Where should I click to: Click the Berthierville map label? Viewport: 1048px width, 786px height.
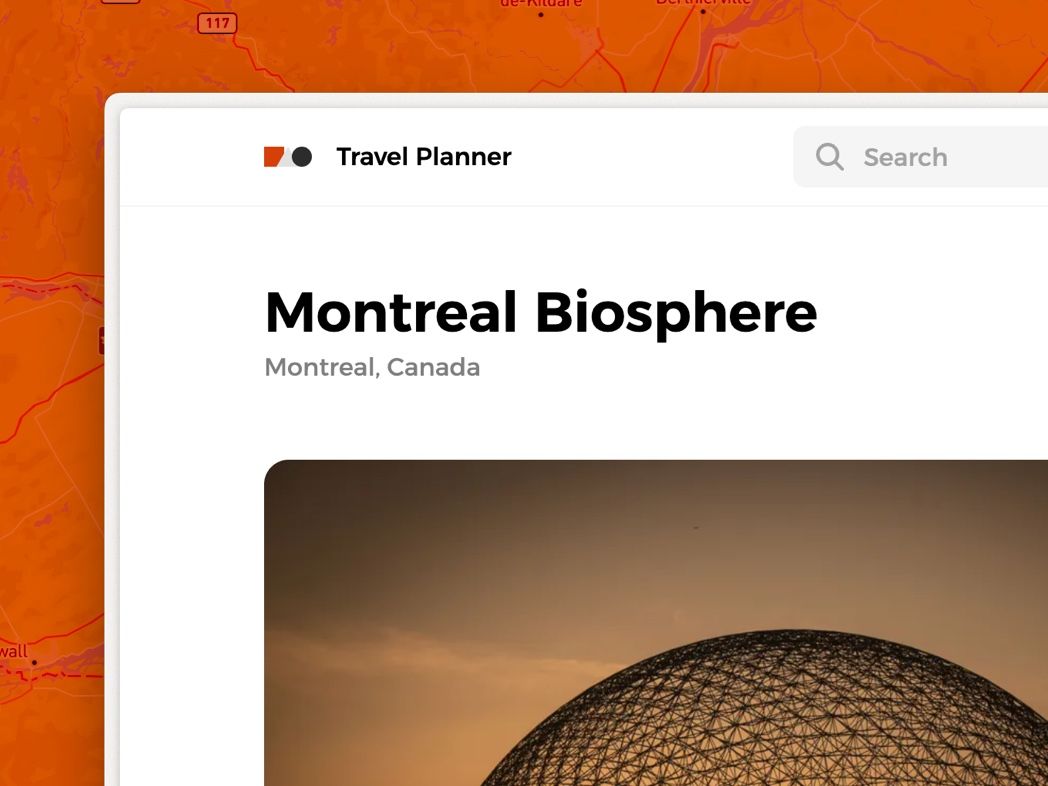(x=702, y=2)
